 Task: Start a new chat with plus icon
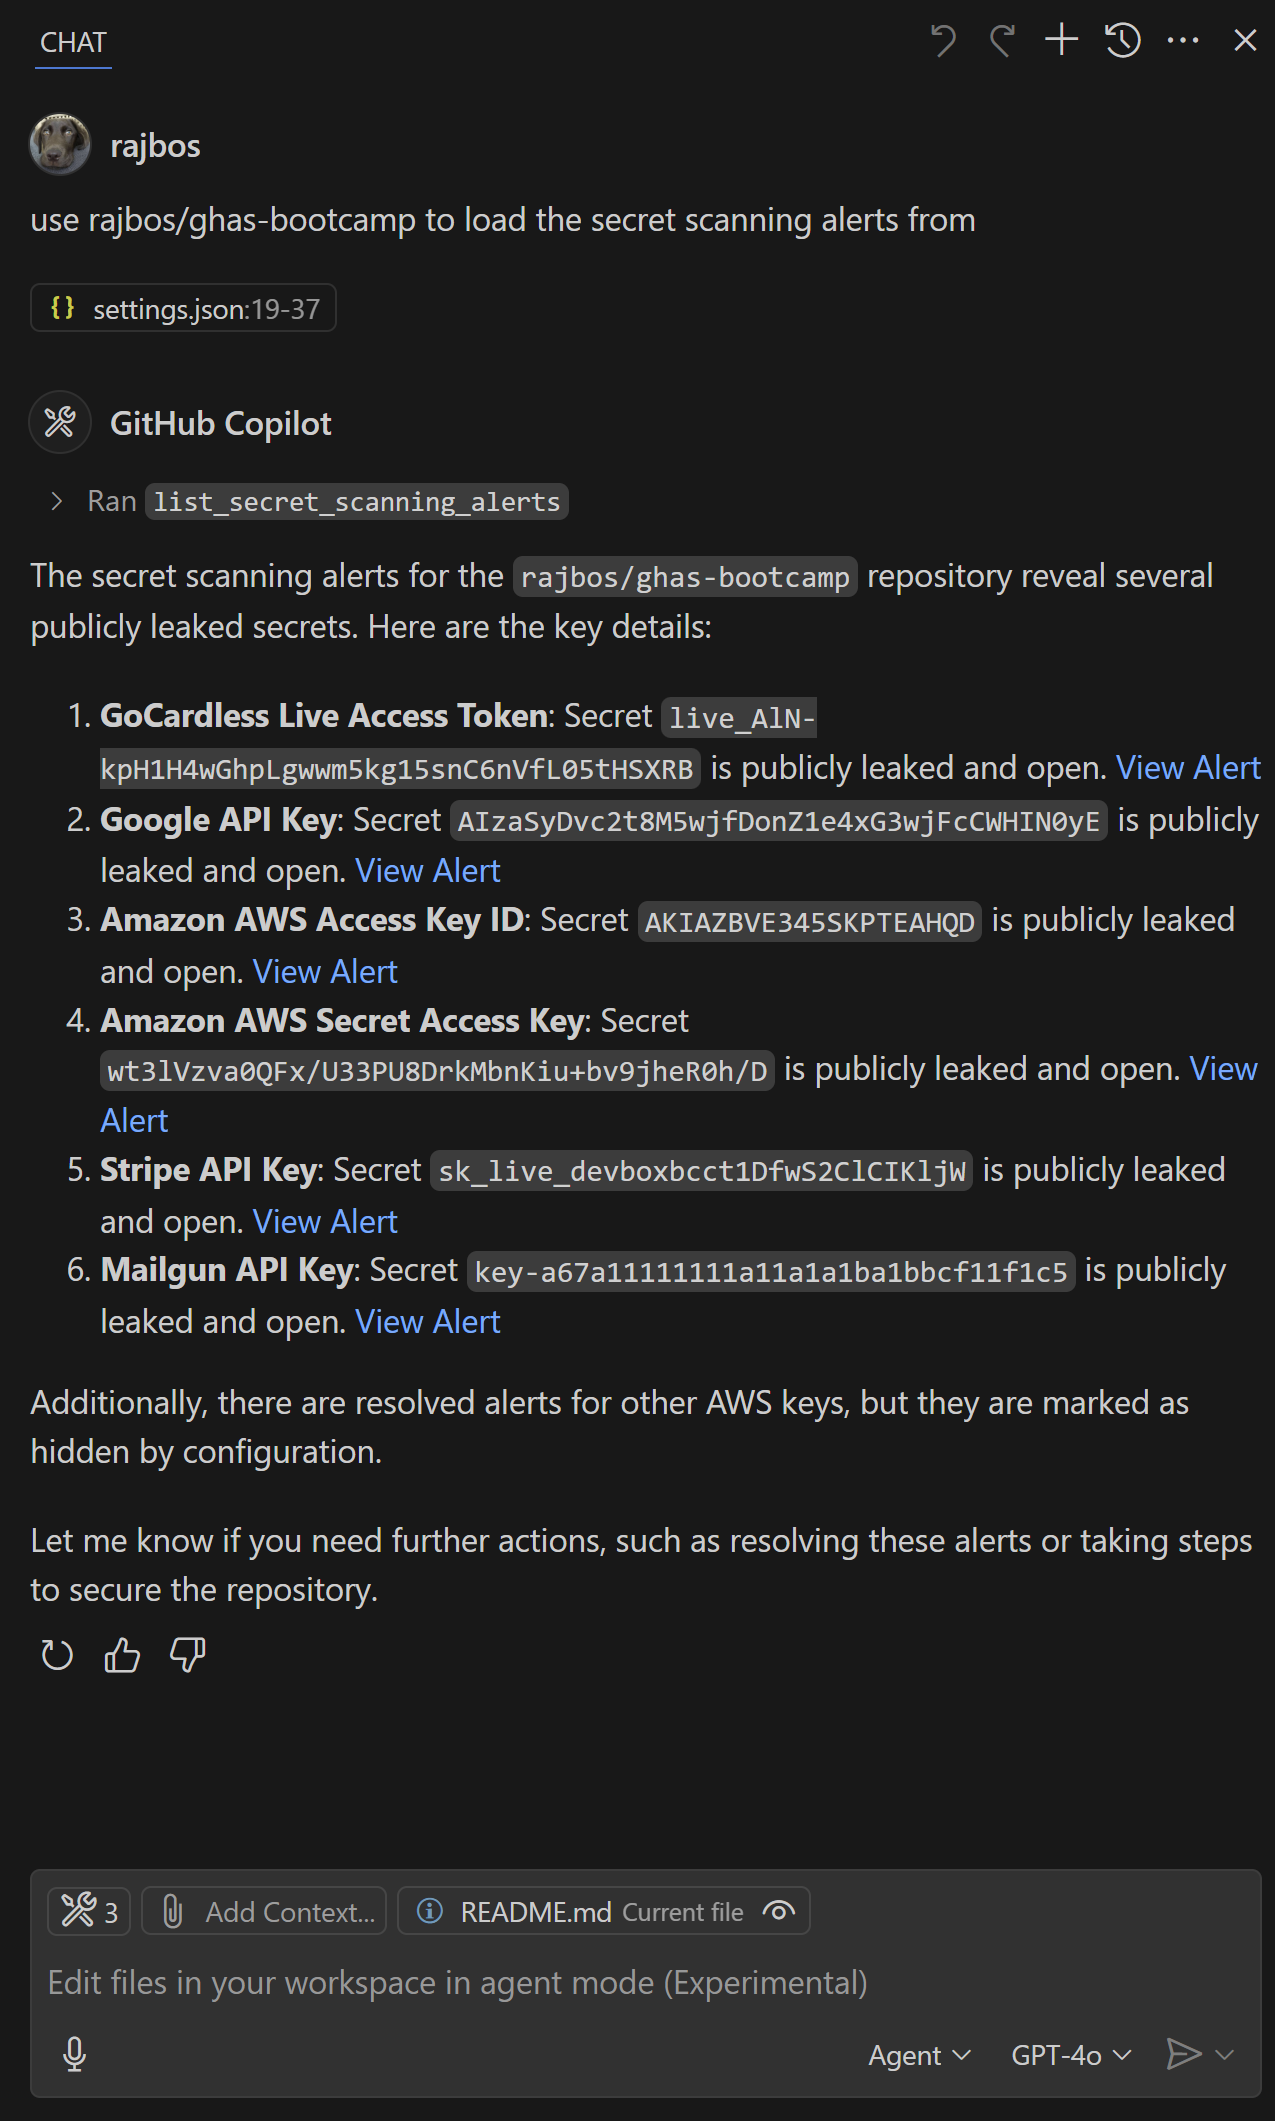point(1062,40)
